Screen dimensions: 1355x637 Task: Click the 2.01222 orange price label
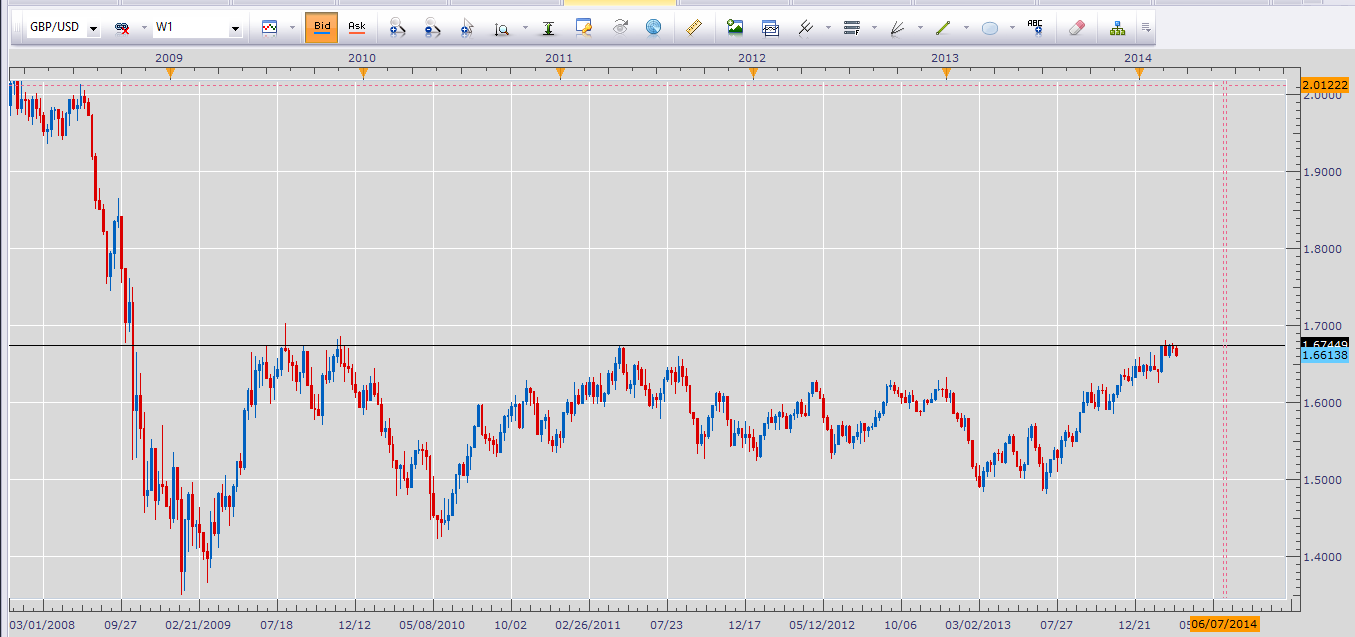tap(1326, 84)
